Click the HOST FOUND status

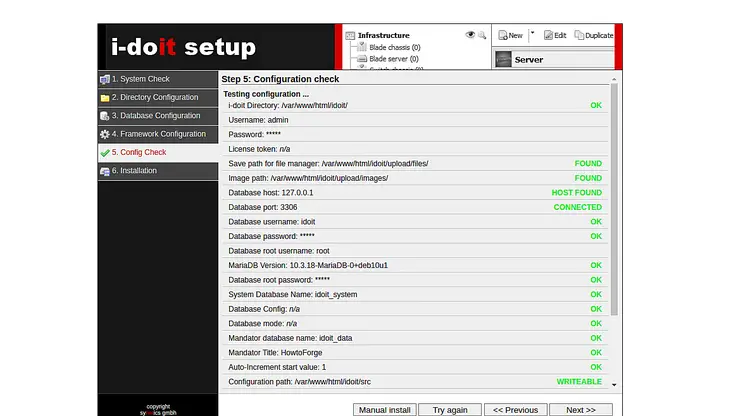[577, 193]
